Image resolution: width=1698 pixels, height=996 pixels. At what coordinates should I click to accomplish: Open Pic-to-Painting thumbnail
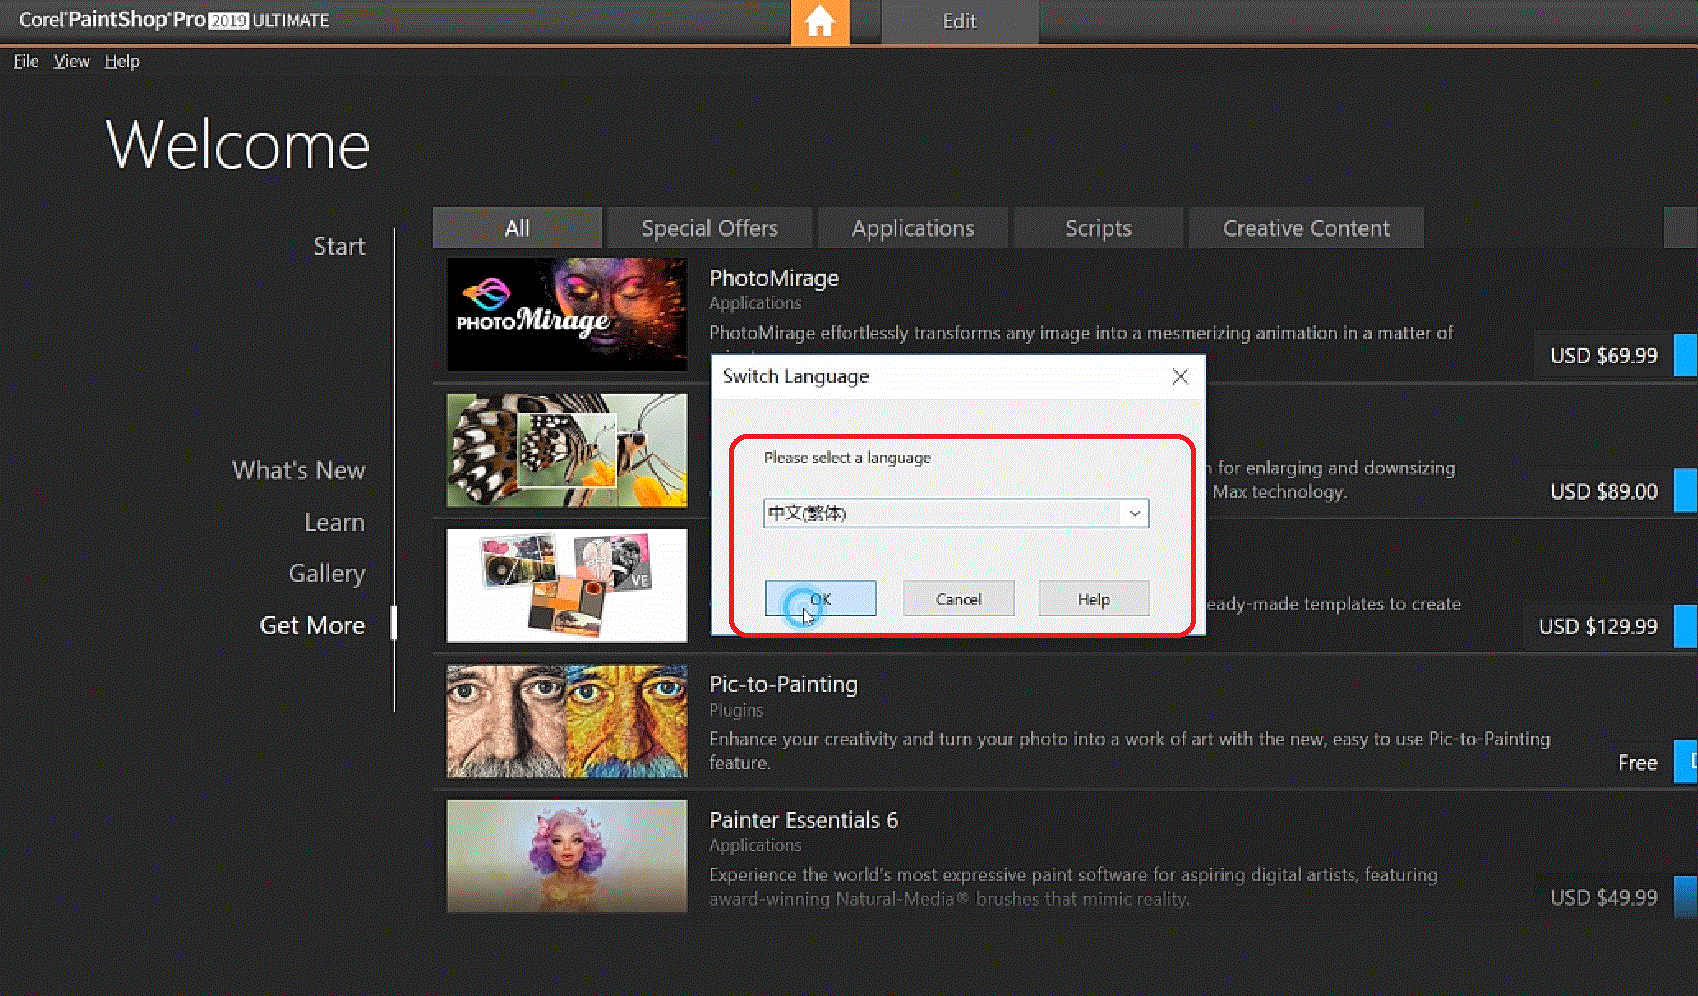[567, 721]
